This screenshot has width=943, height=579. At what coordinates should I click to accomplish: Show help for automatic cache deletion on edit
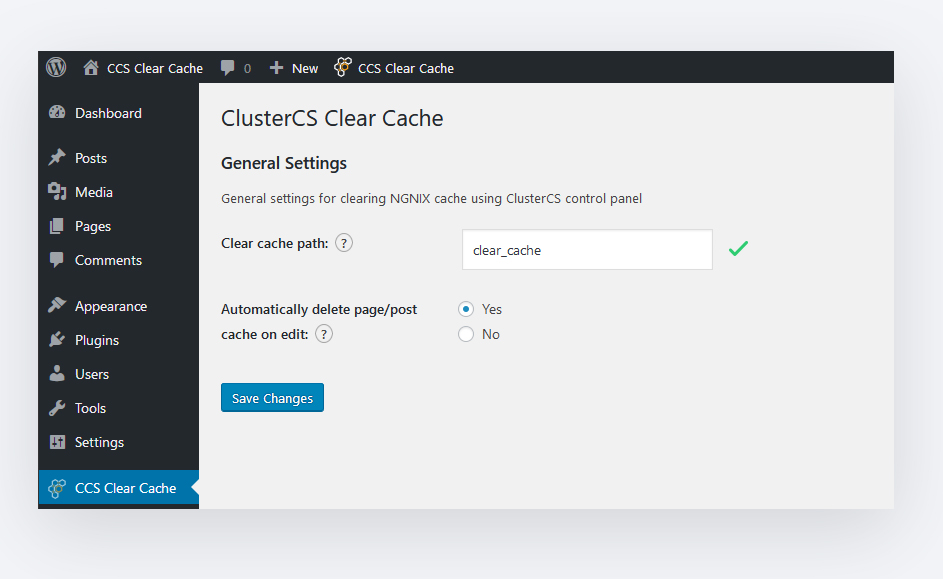coord(324,334)
